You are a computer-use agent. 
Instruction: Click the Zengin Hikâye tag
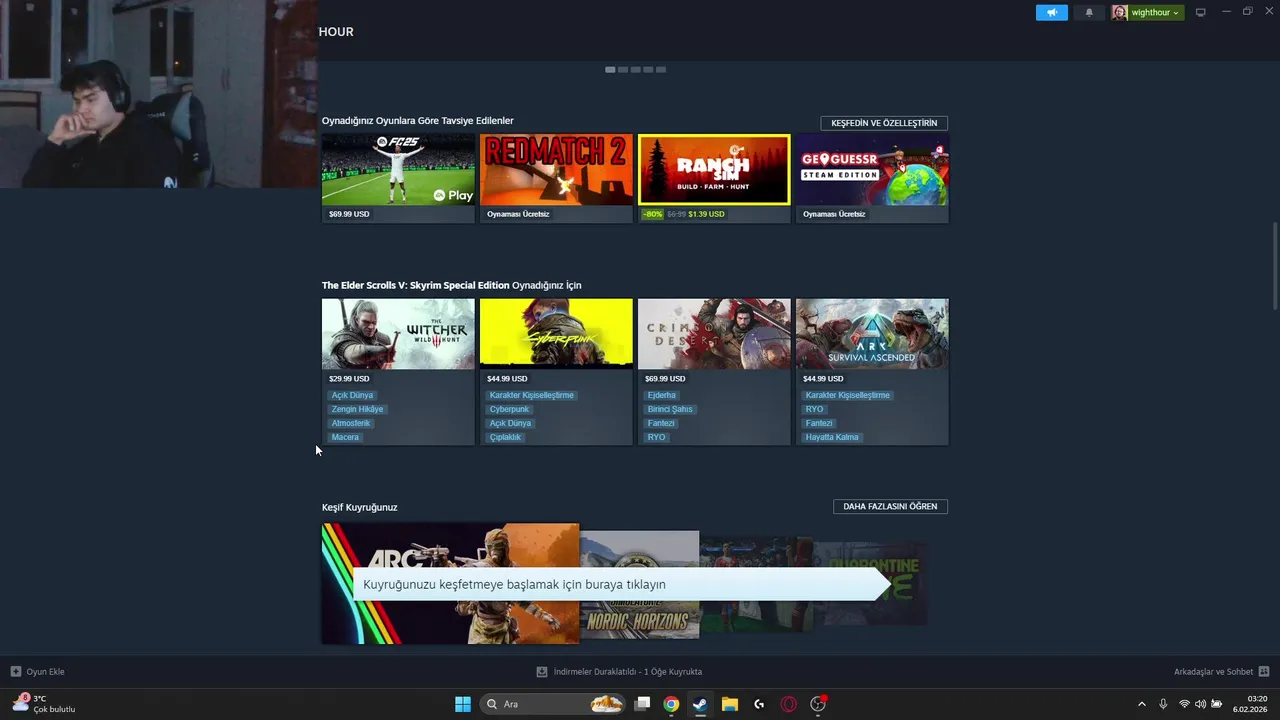[357, 409]
